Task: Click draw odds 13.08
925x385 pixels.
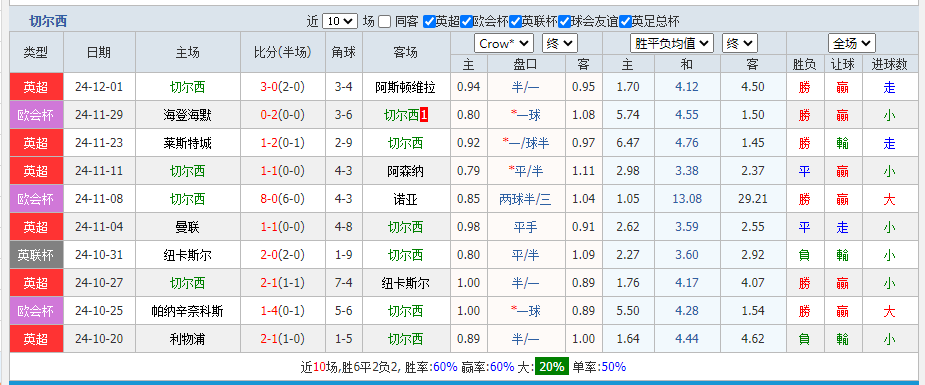Action: (x=687, y=199)
